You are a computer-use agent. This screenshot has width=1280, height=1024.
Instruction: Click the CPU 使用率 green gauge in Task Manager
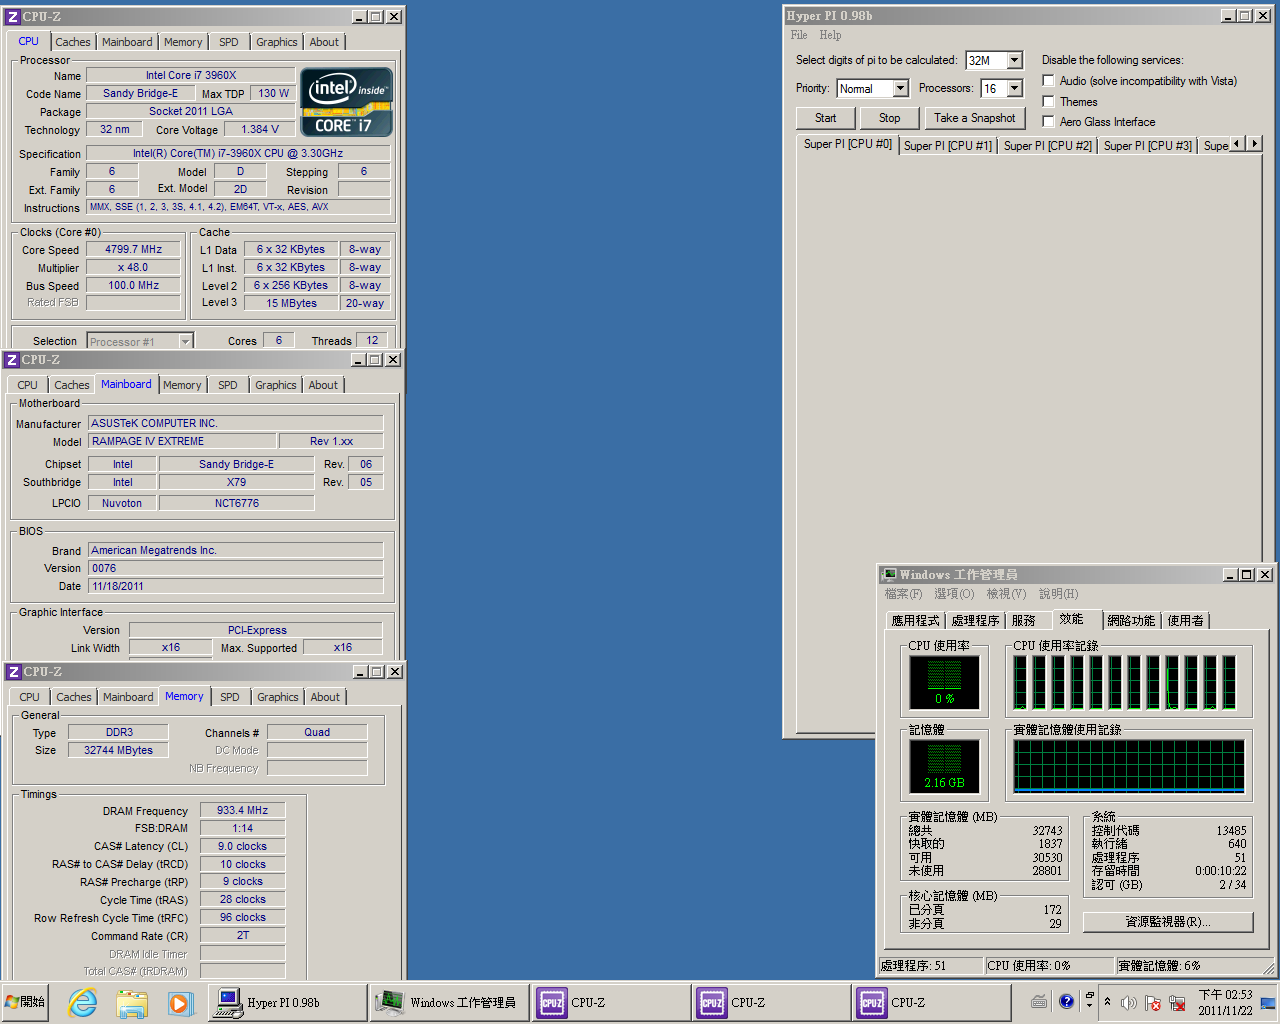[944, 682]
